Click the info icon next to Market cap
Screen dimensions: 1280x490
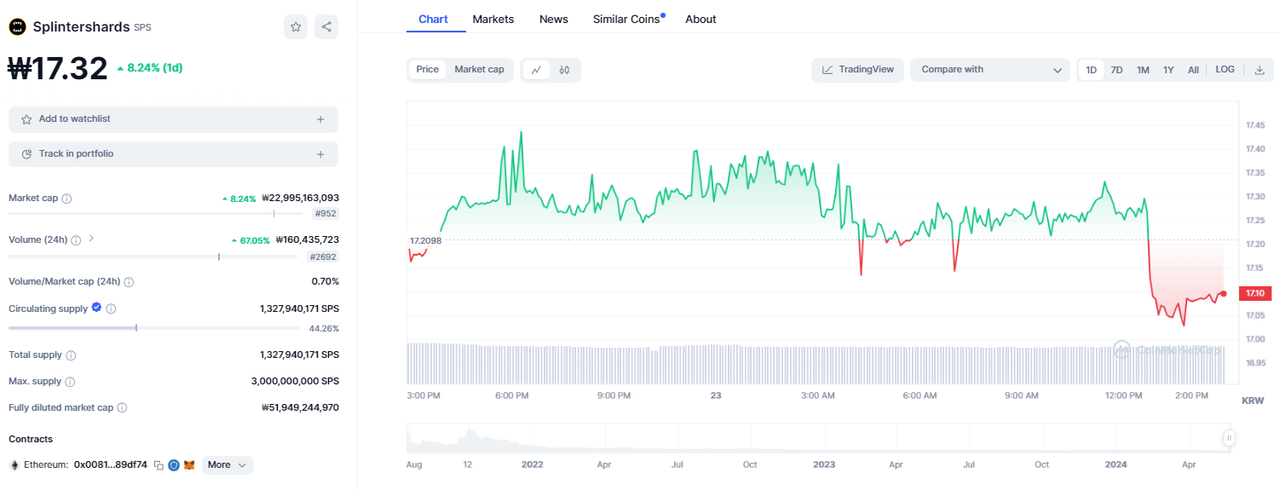[x=67, y=198]
